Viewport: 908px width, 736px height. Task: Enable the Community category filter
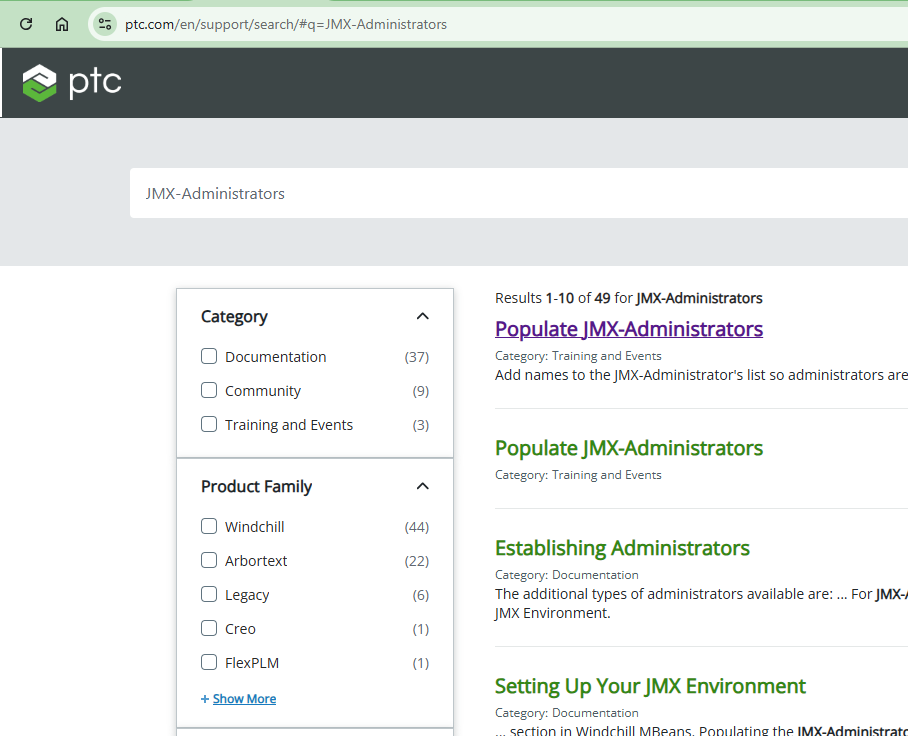(209, 390)
